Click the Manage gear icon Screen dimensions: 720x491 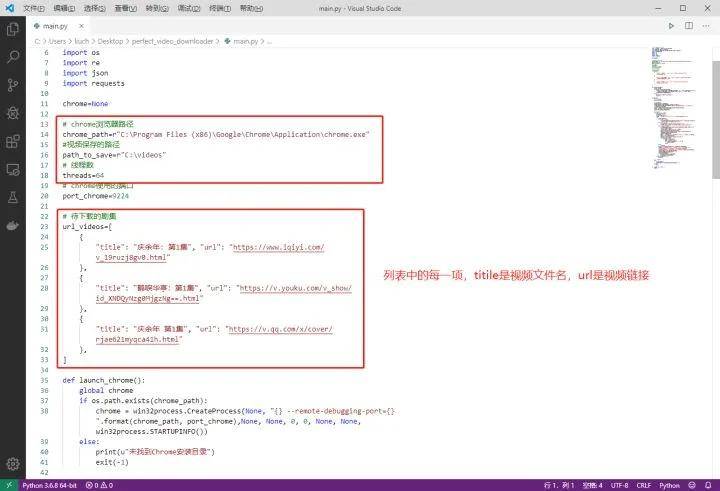(x=13, y=463)
